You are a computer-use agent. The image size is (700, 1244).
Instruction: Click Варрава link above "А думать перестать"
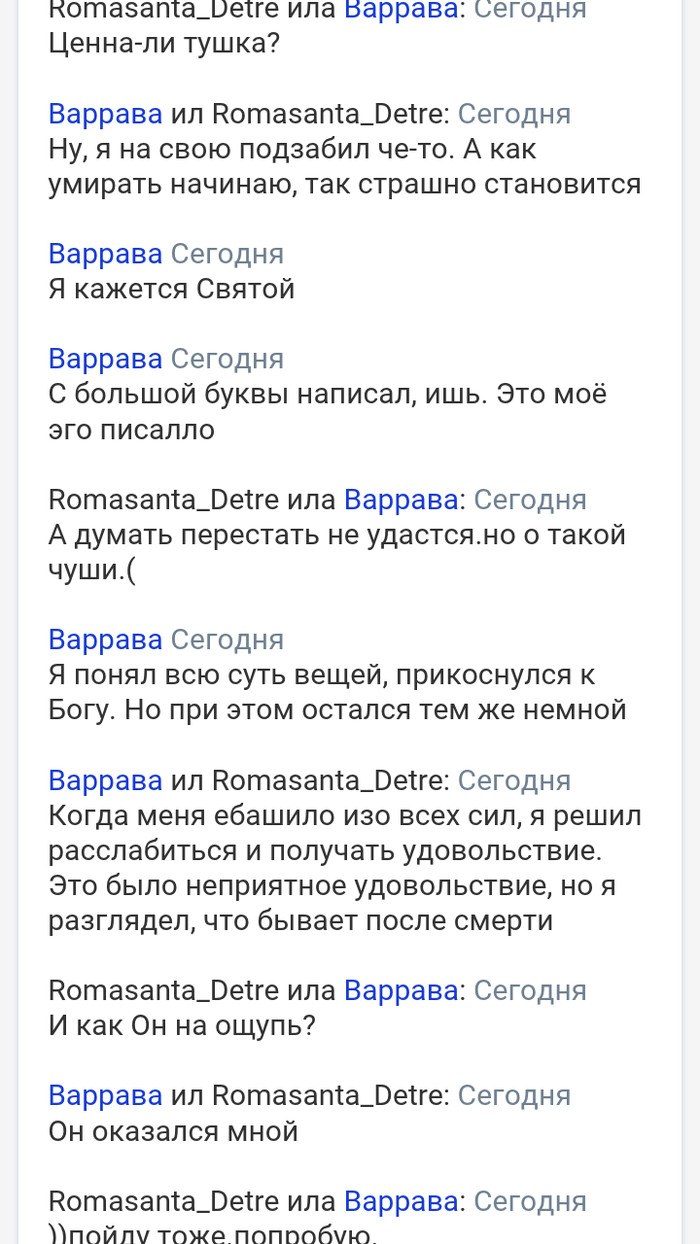(401, 500)
